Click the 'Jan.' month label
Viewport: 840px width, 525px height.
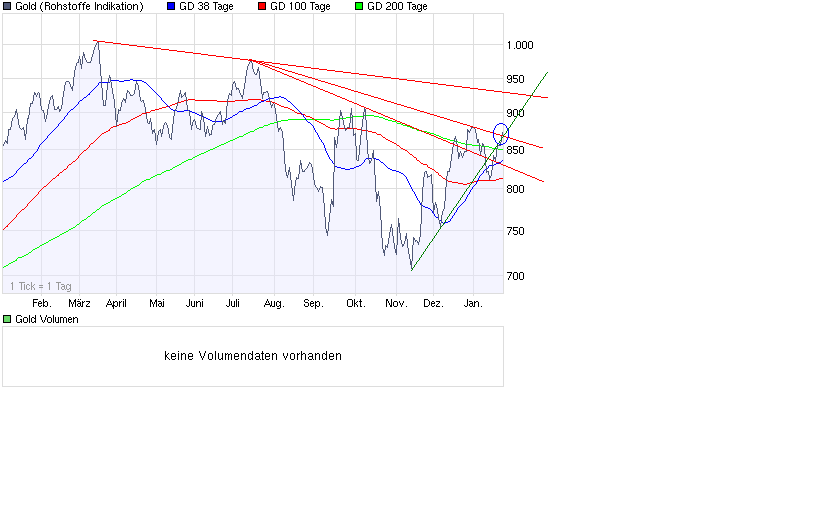click(473, 303)
